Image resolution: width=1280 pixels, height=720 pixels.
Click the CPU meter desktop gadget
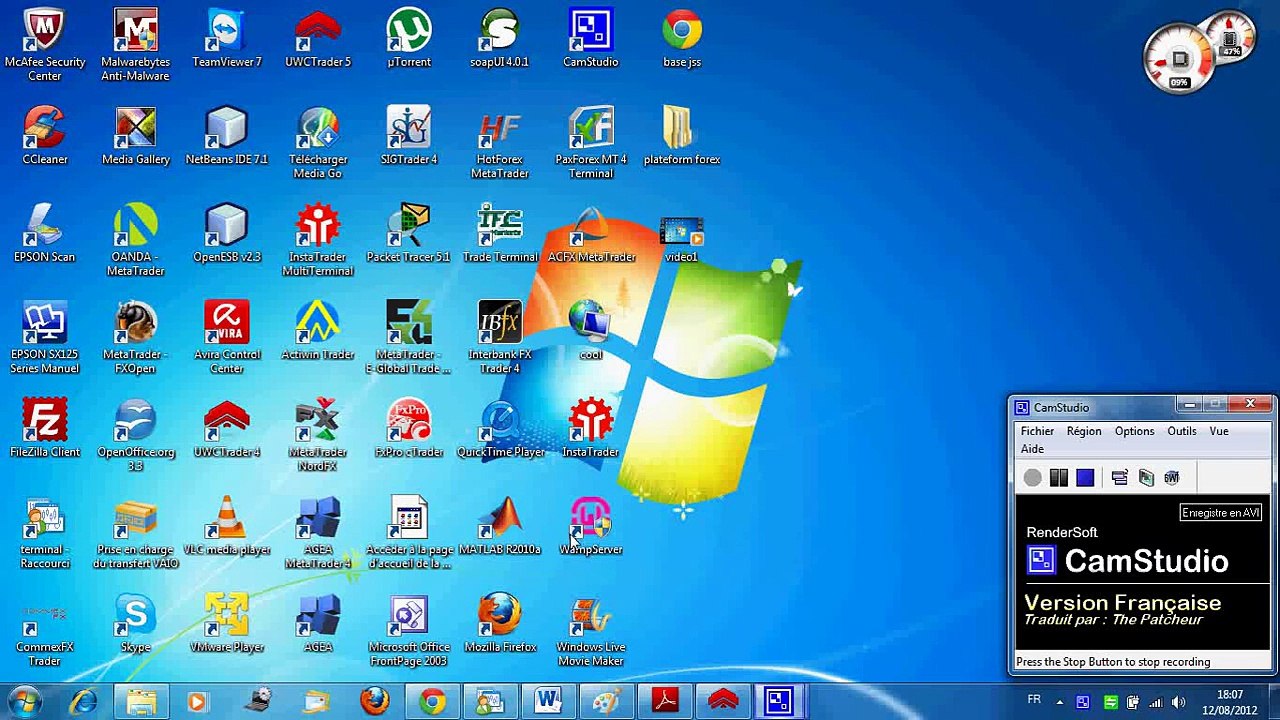1179,57
